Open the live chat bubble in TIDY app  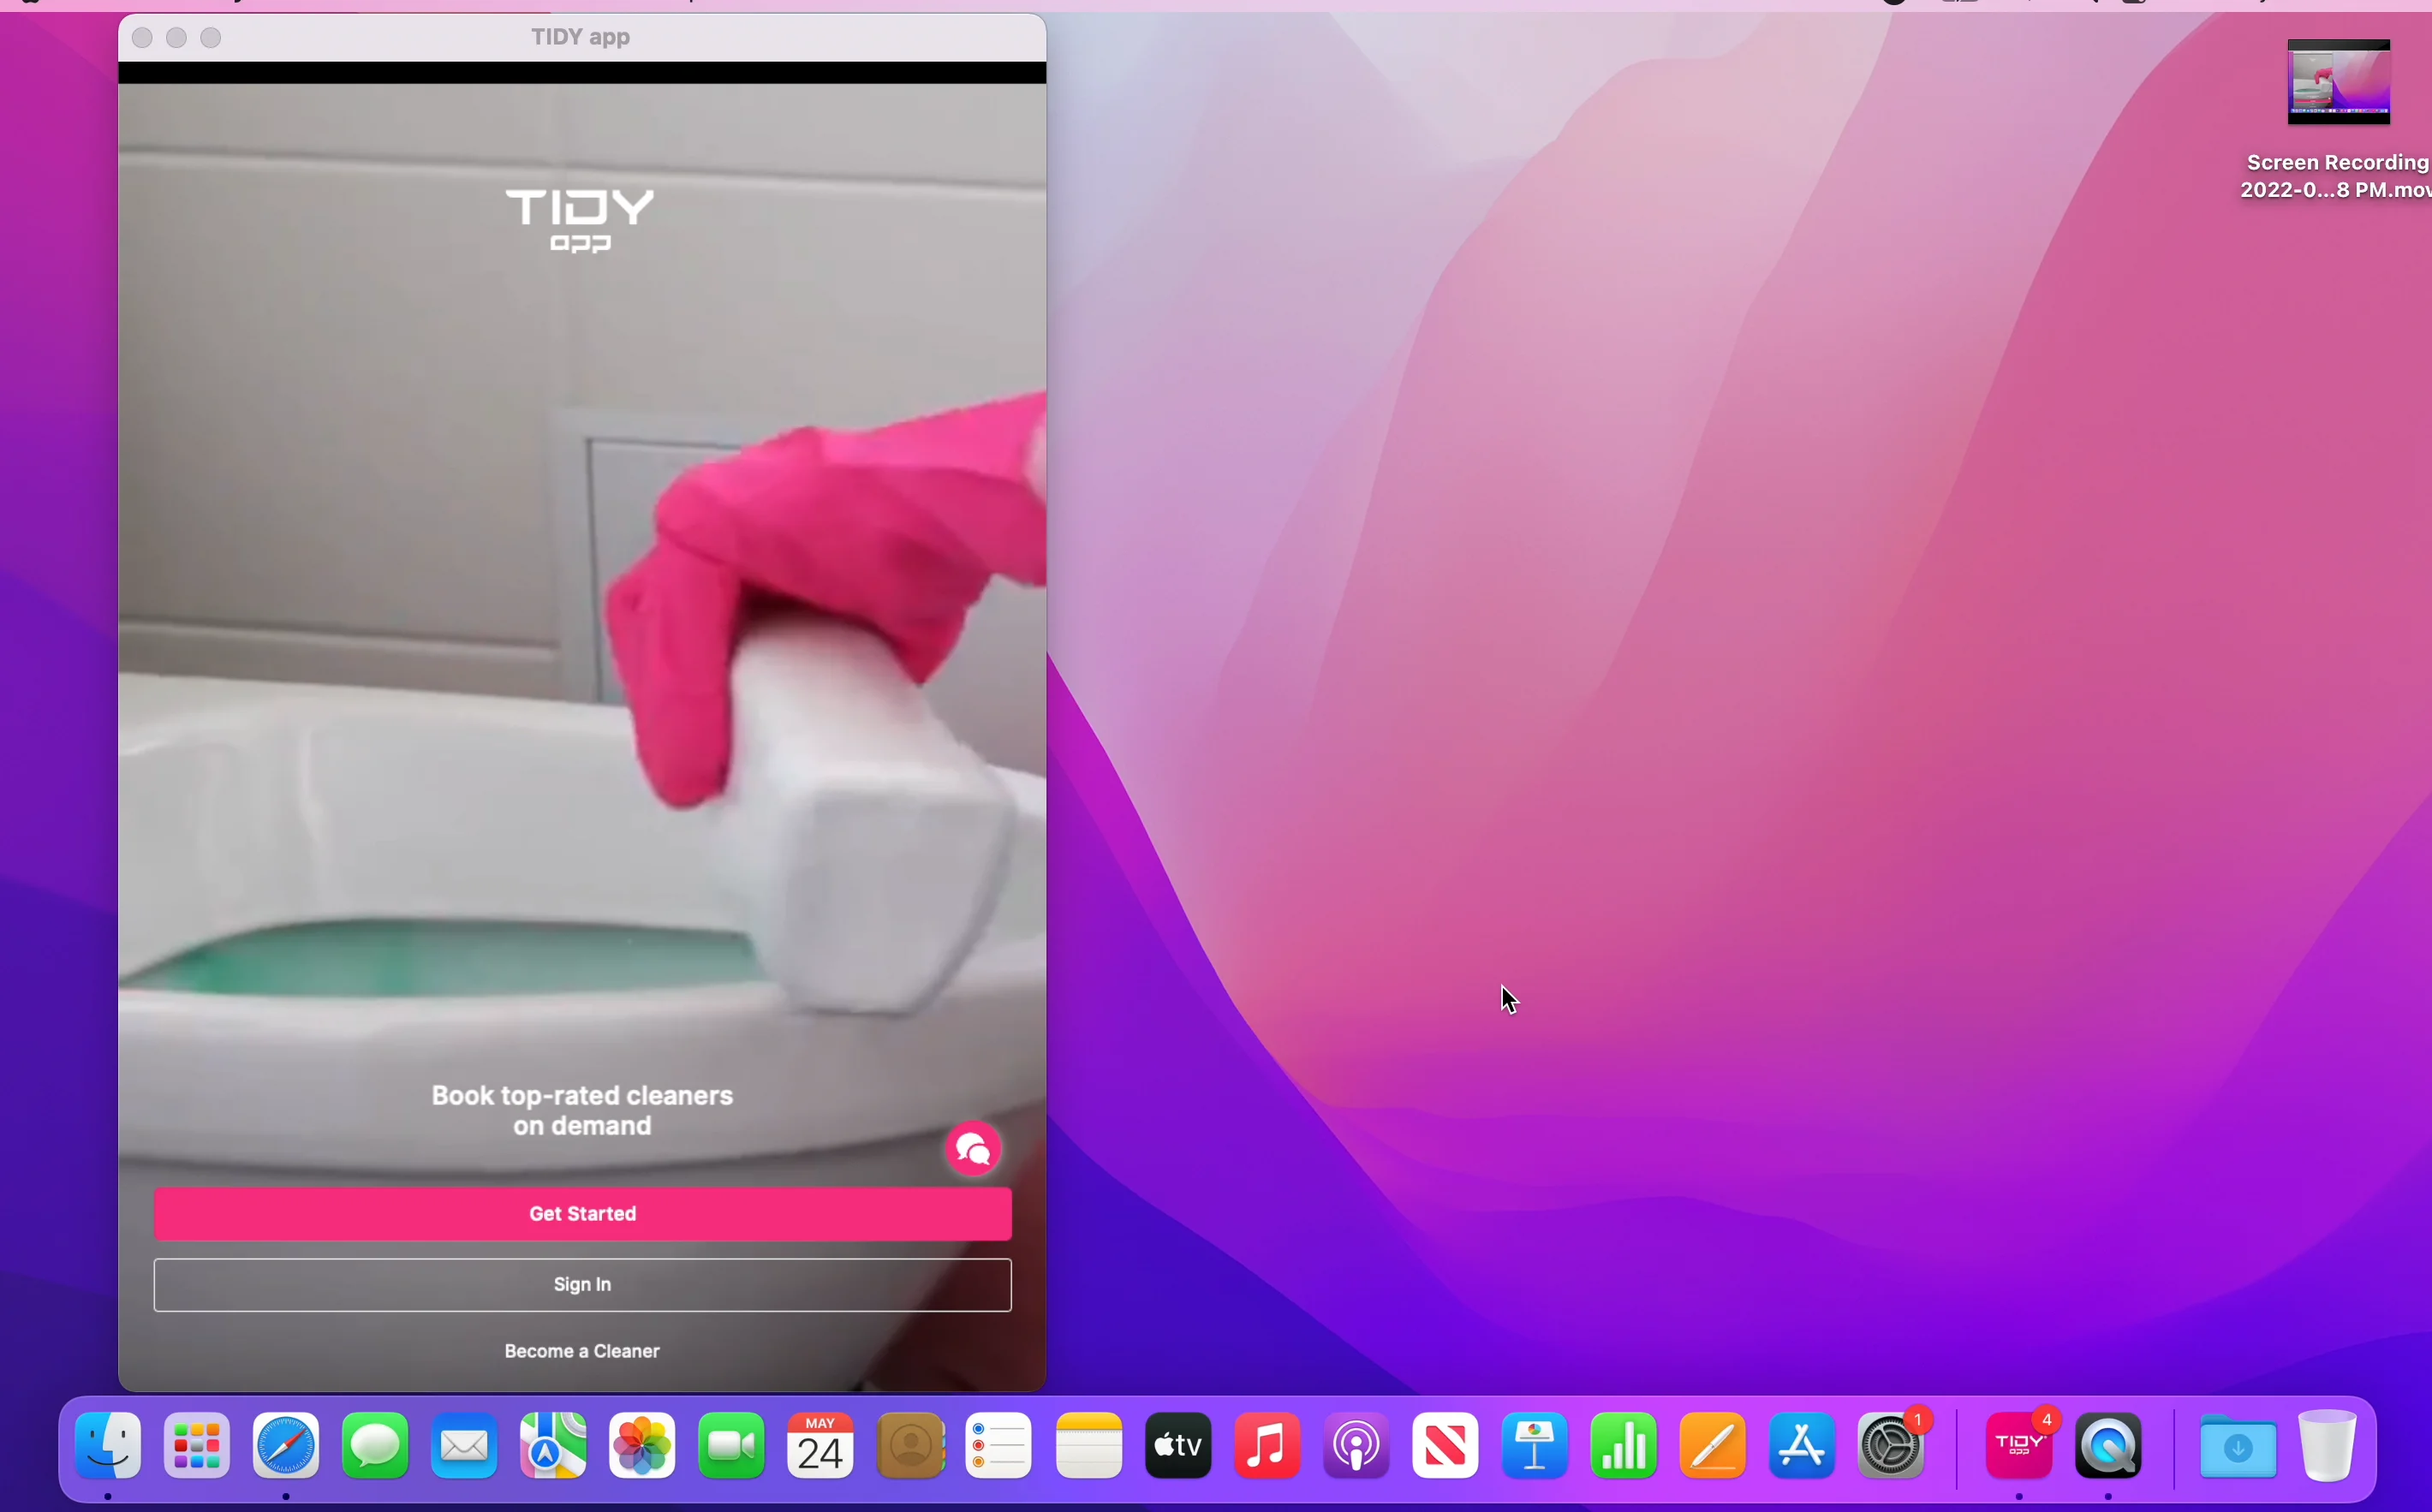973,1148
